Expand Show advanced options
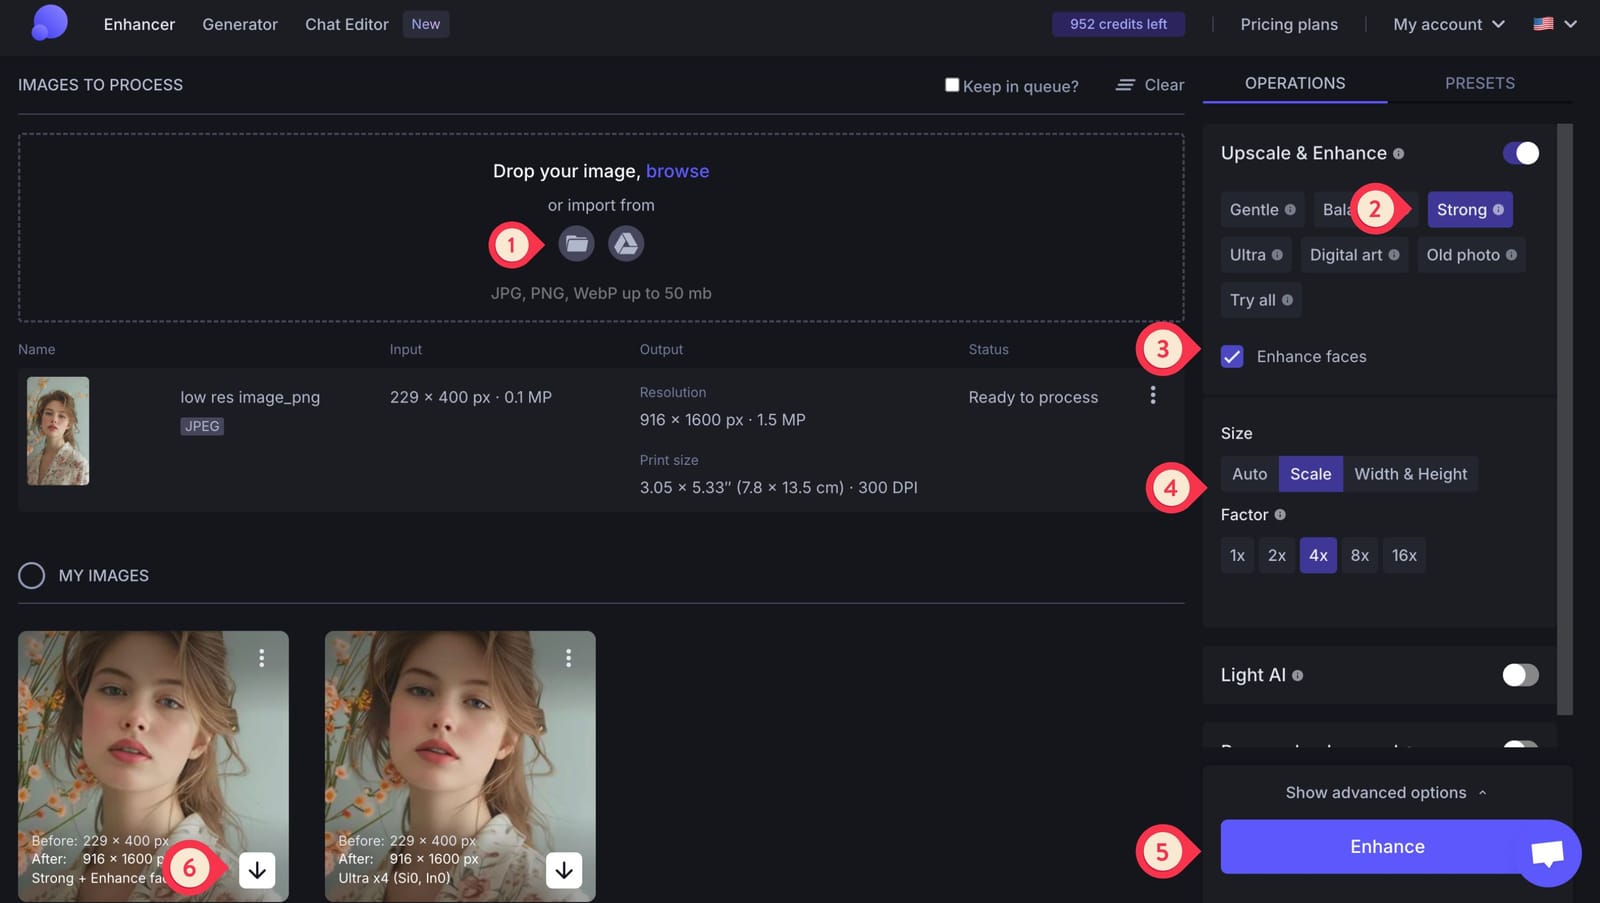The width and height of the screenshot is (1600, 903). pyautogui.click(x=1386, y=792)
